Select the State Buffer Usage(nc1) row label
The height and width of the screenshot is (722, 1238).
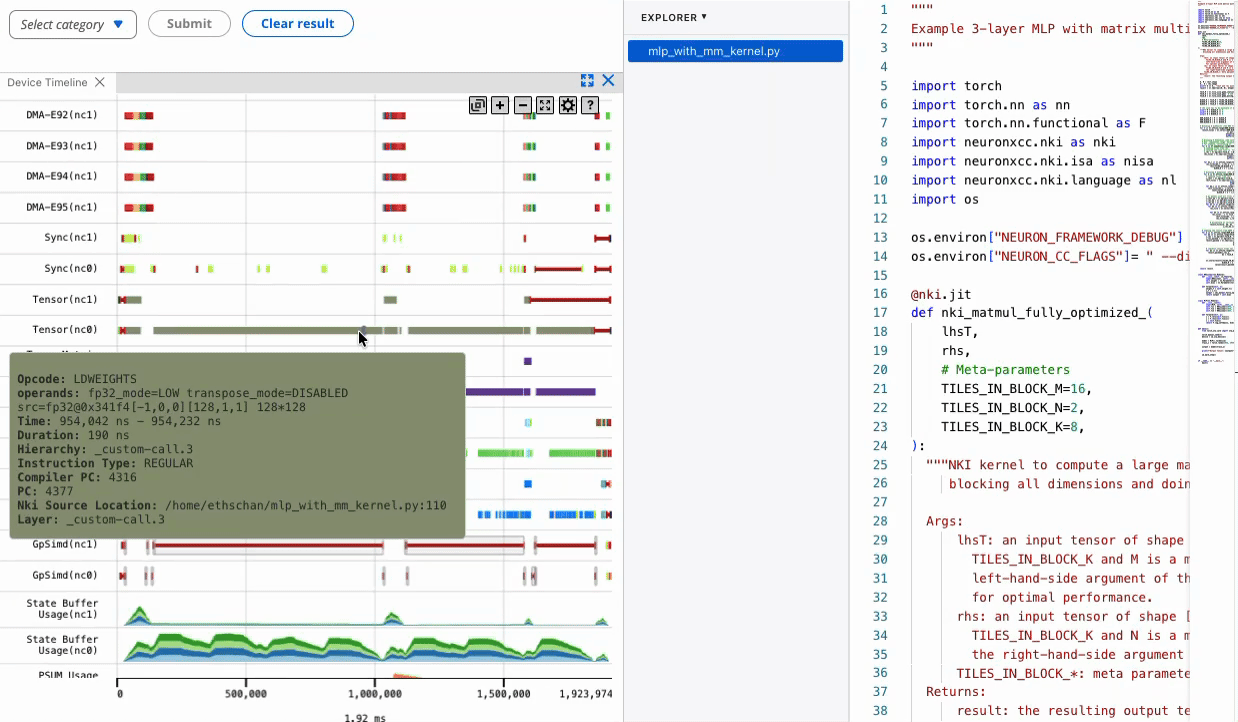click(x=62, y=607)
